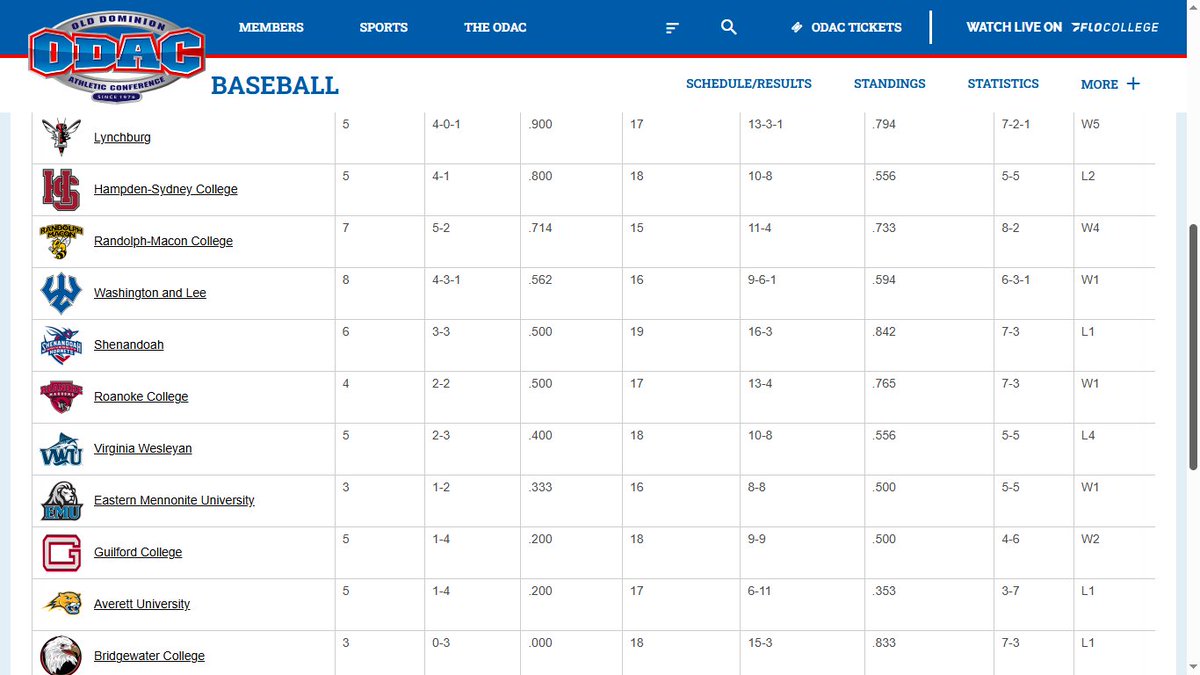The width and height of the screenshot is (1200, 675).
Task: Go to Schedule/Results tab
Action: [x=749, y=84]
